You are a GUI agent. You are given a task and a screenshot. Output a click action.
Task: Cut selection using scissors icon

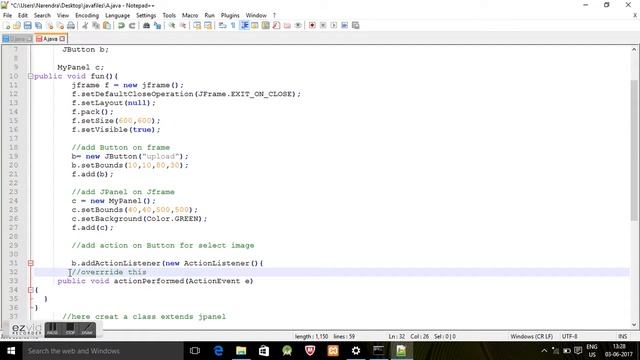(x=85, y=25)
